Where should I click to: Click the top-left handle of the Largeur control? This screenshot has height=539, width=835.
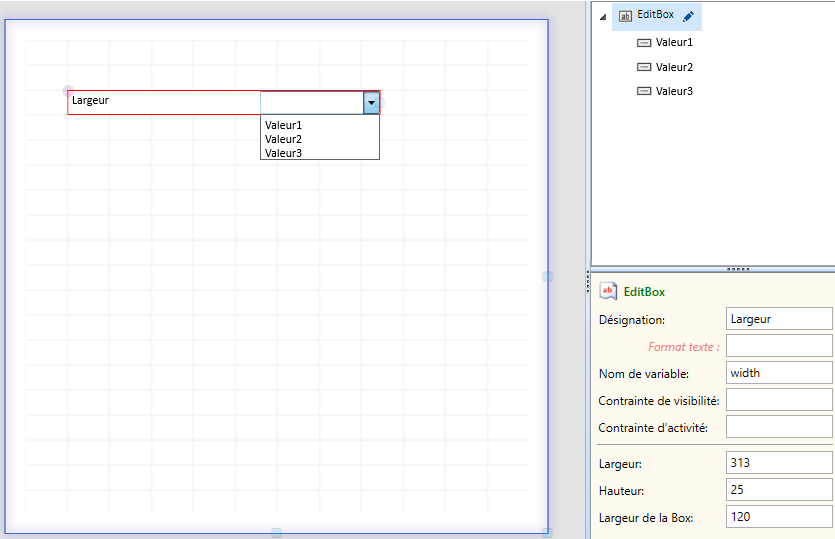click(x=68, y=91)
